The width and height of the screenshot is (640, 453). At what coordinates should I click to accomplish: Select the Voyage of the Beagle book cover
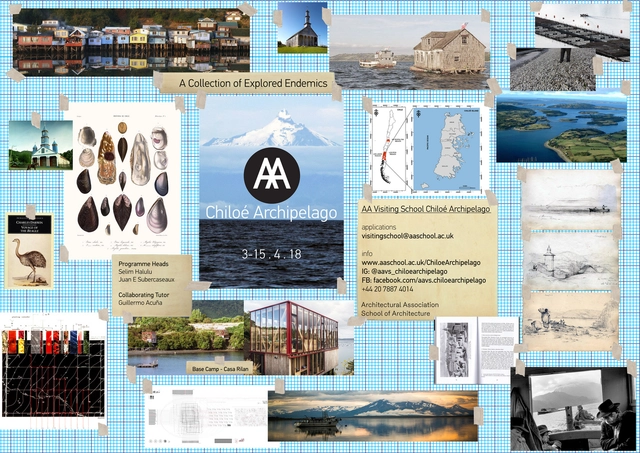29,251
